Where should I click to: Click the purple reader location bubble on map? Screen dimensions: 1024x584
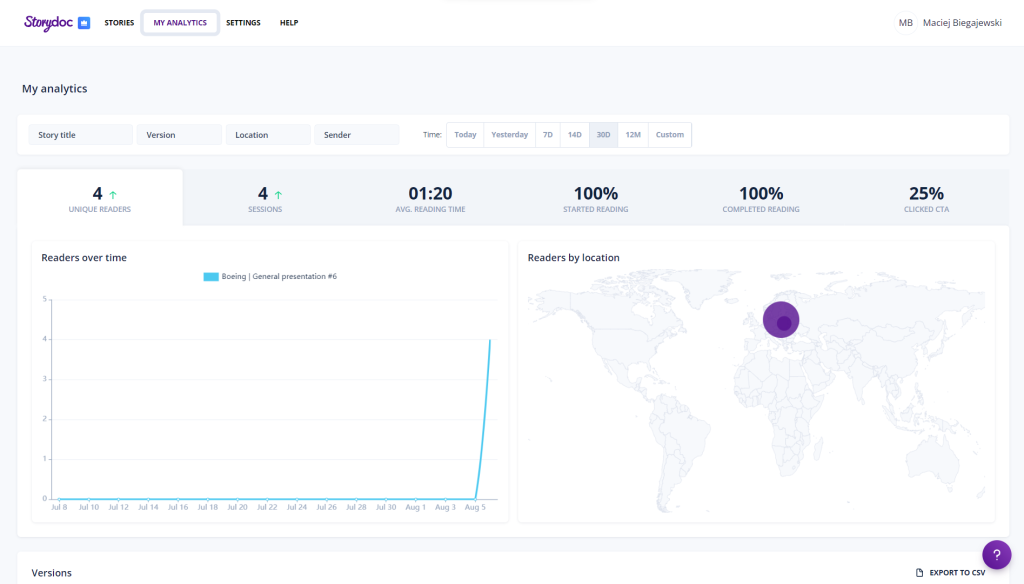click(781, 321)
